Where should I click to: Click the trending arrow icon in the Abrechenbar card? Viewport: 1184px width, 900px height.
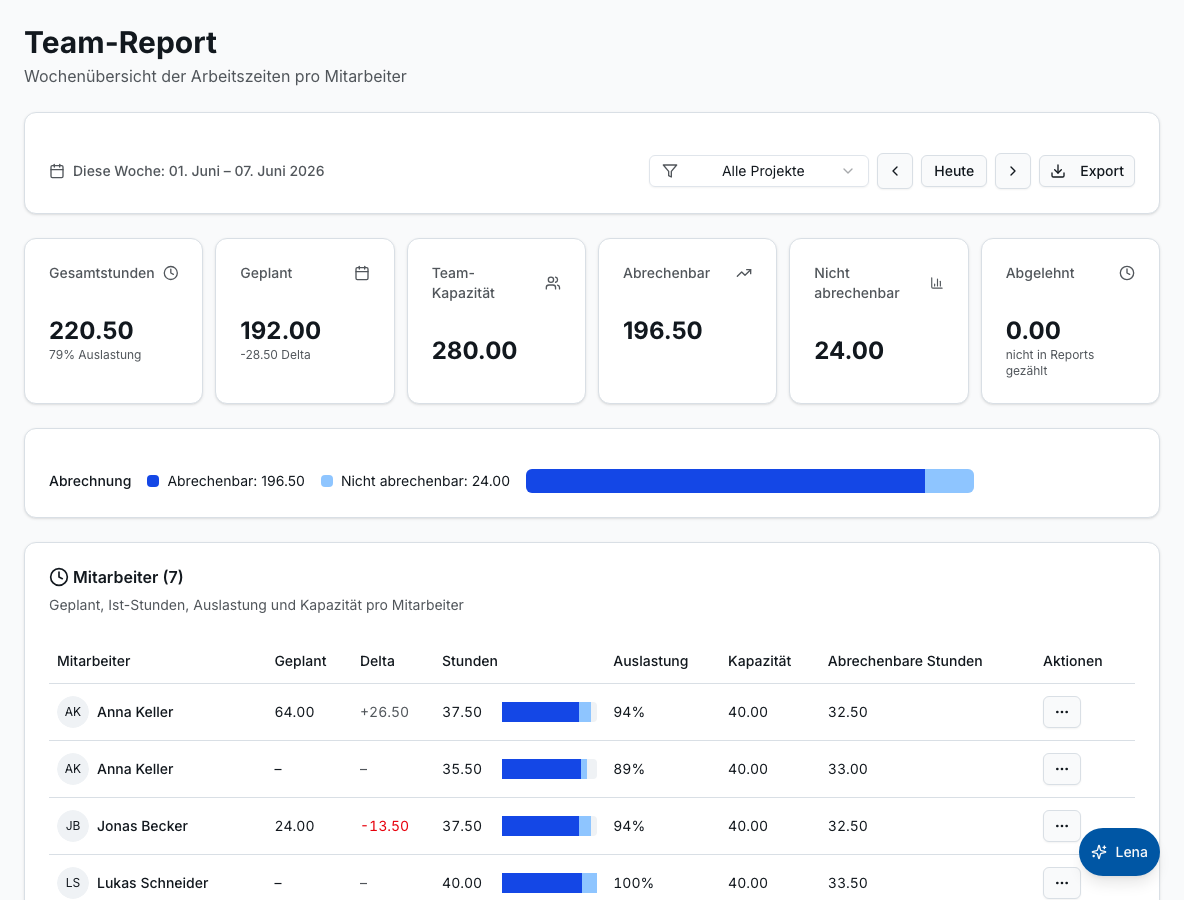(x=744, y=273)
